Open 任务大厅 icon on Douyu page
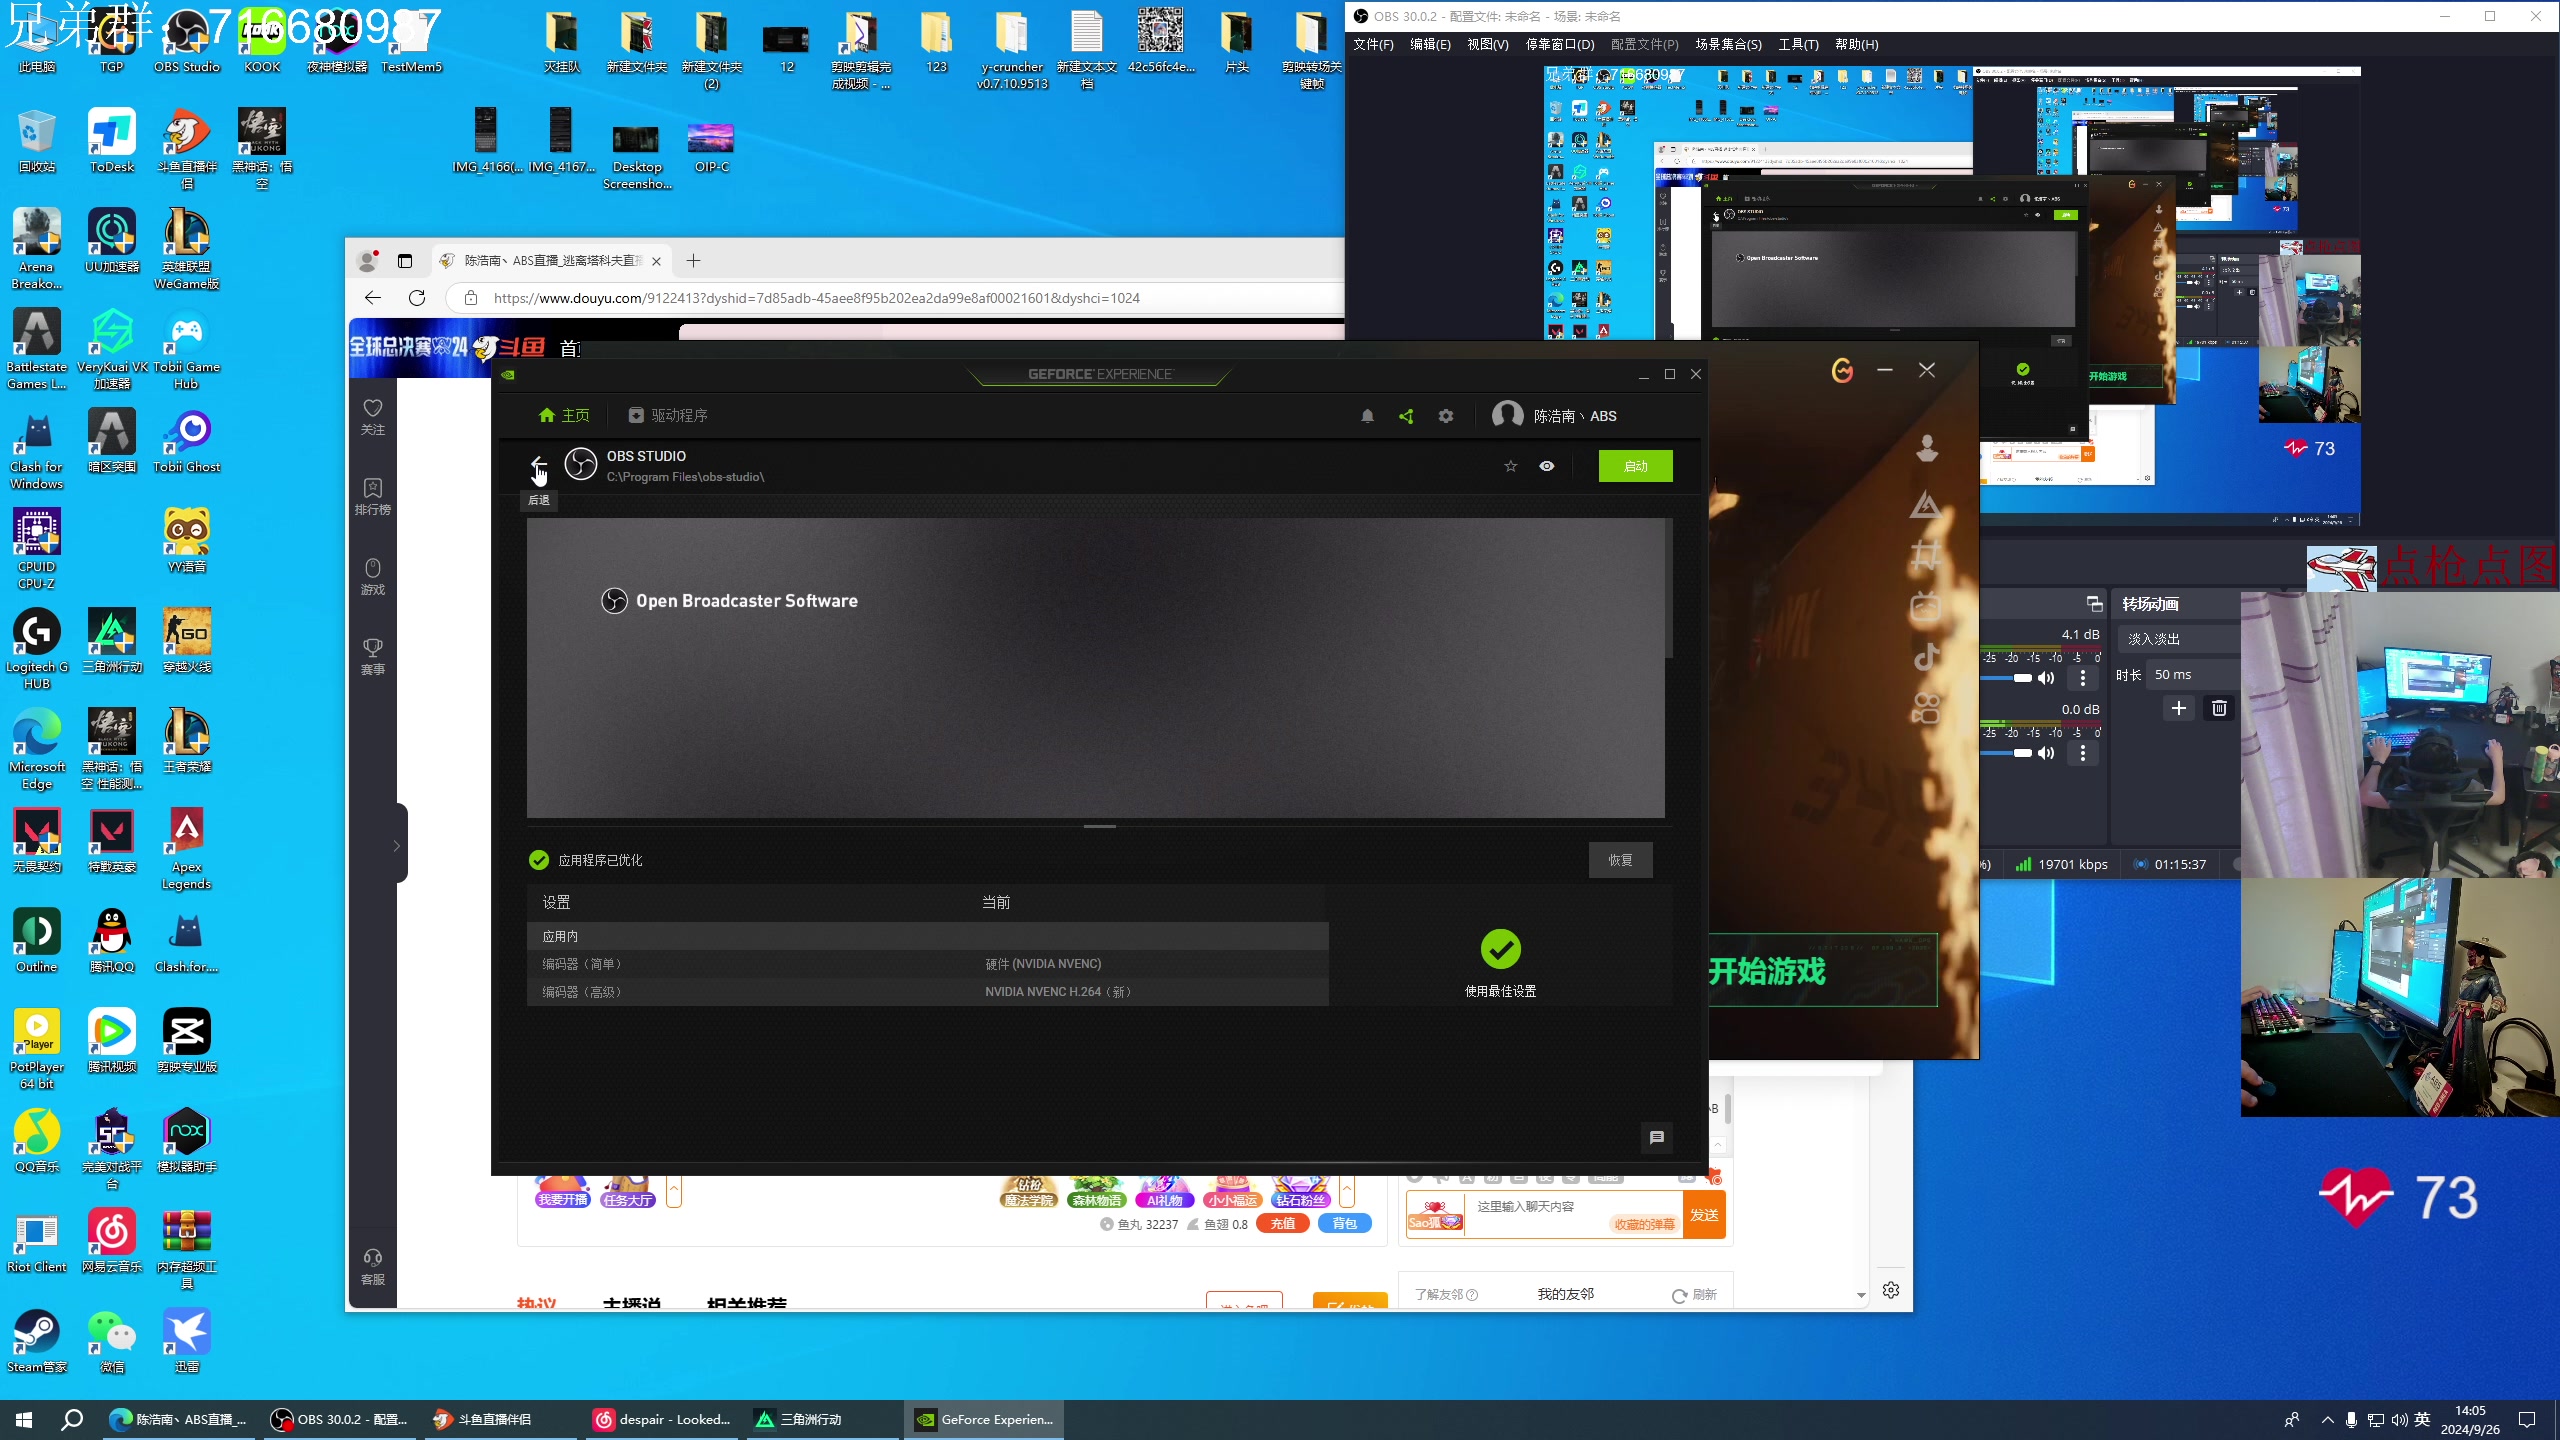This screenshot has height=1440, width=2560. 629,1192
